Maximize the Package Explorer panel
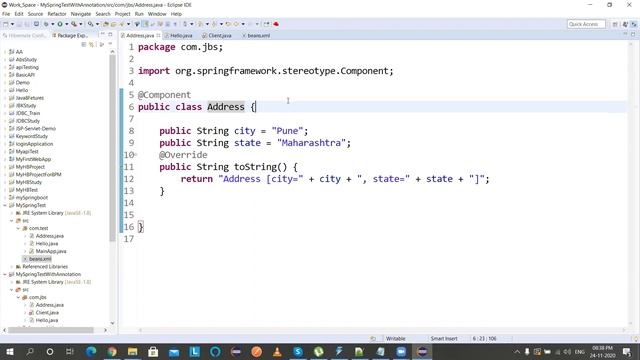Image resolution: width=640 pixels, height=360 pixels. tap(110, 34)
